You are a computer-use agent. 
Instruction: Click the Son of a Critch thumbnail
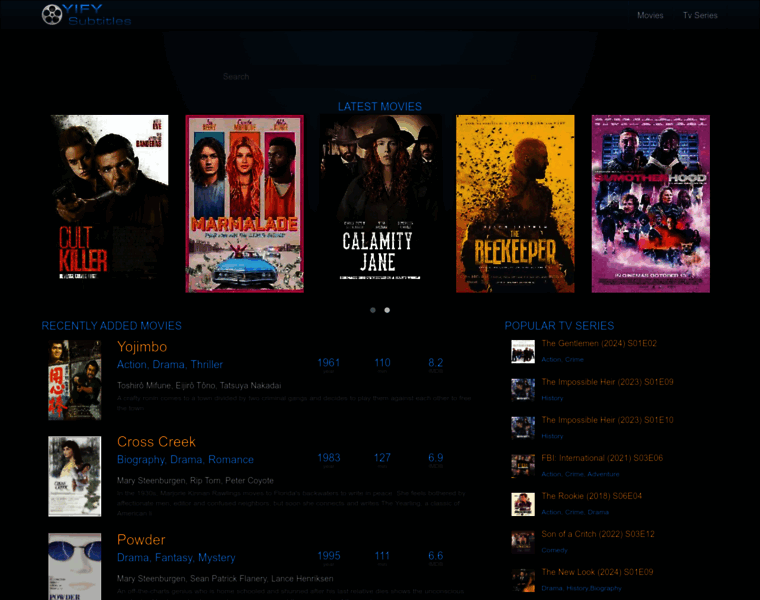[523, 542]
